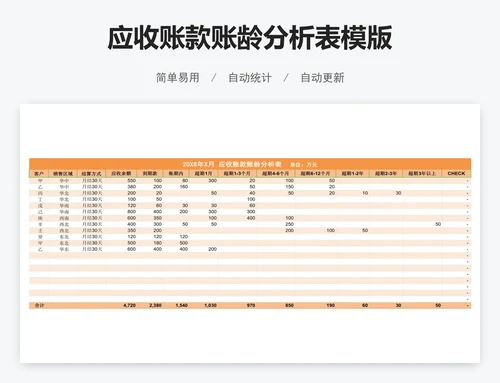The width and height of the screenshot is (500, 383).
Task: Select the 超期1月 column header
Action: [203, 173]
